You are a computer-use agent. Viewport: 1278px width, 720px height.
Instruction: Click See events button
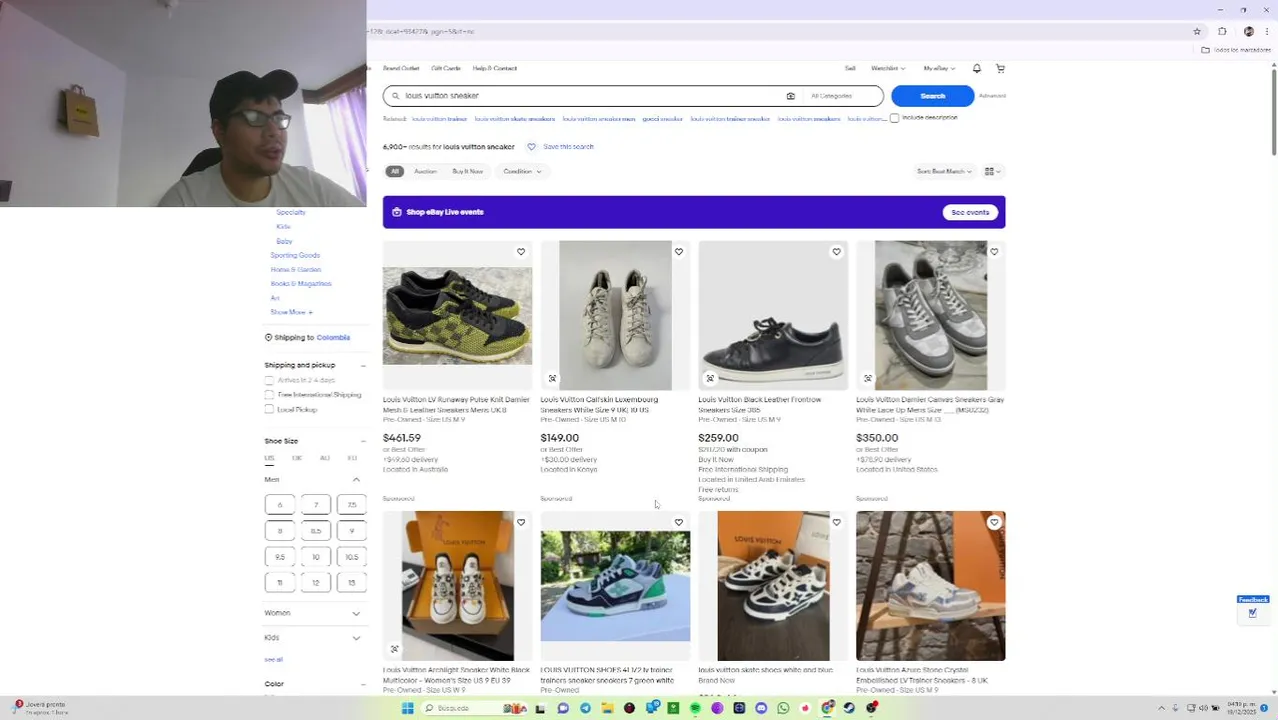pos(970,212)
